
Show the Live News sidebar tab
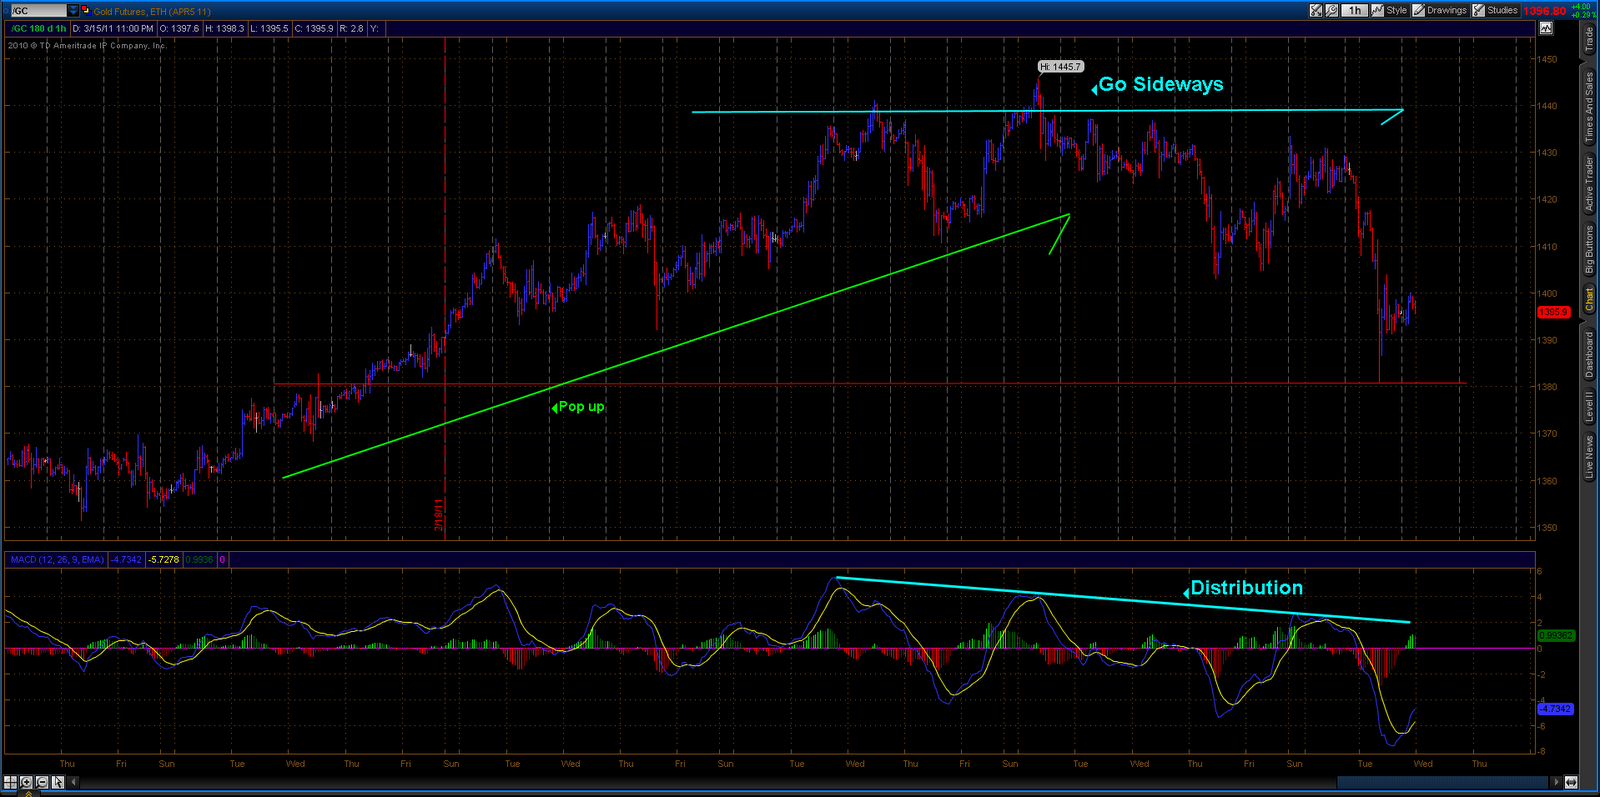pyautogui.click(x=1589, y=457)
